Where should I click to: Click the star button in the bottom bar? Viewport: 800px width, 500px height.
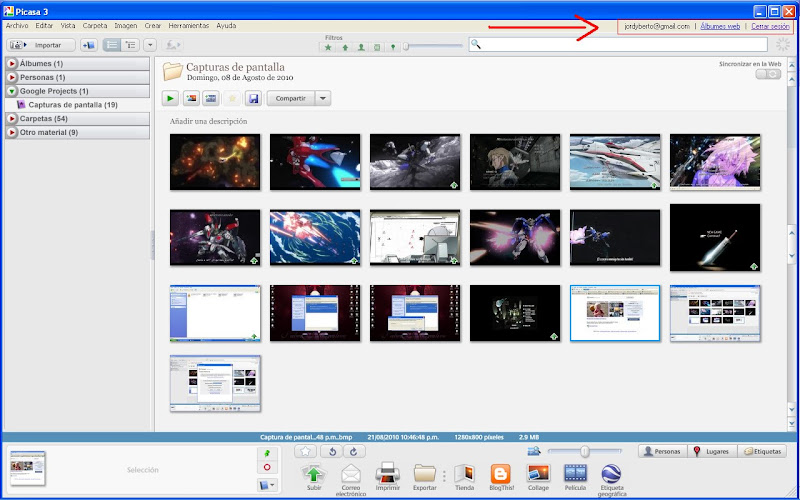(x=305, y=452)
